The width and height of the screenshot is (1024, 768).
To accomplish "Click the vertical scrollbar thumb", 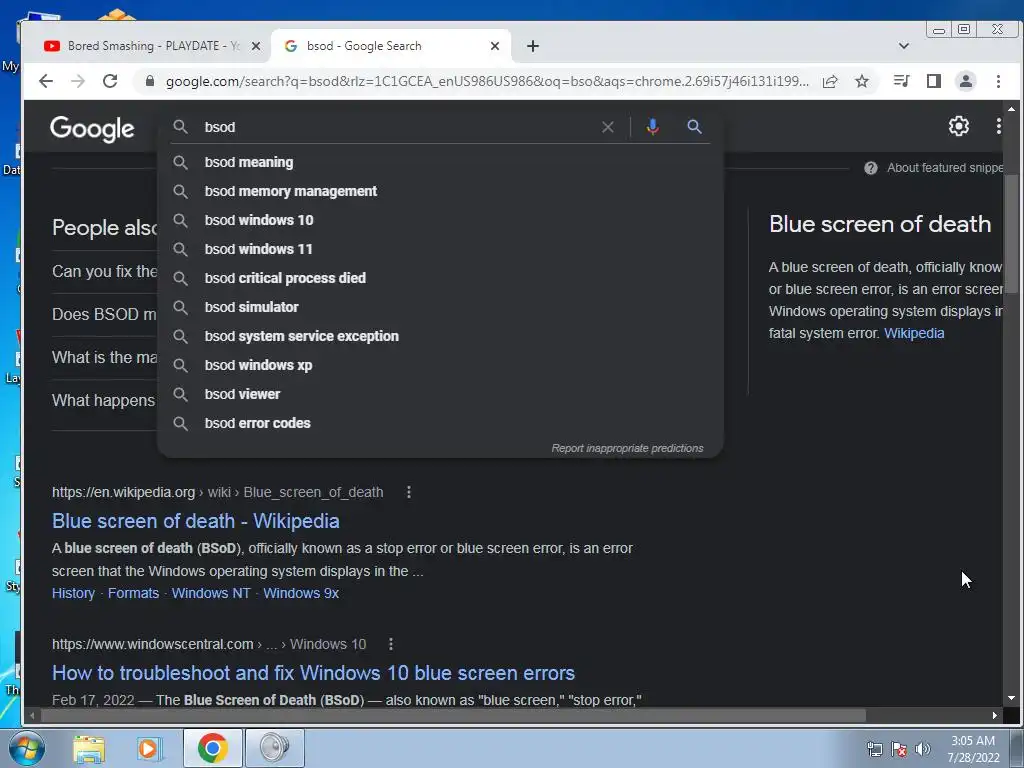I will pyautogui.click(x=1011, y=234).
